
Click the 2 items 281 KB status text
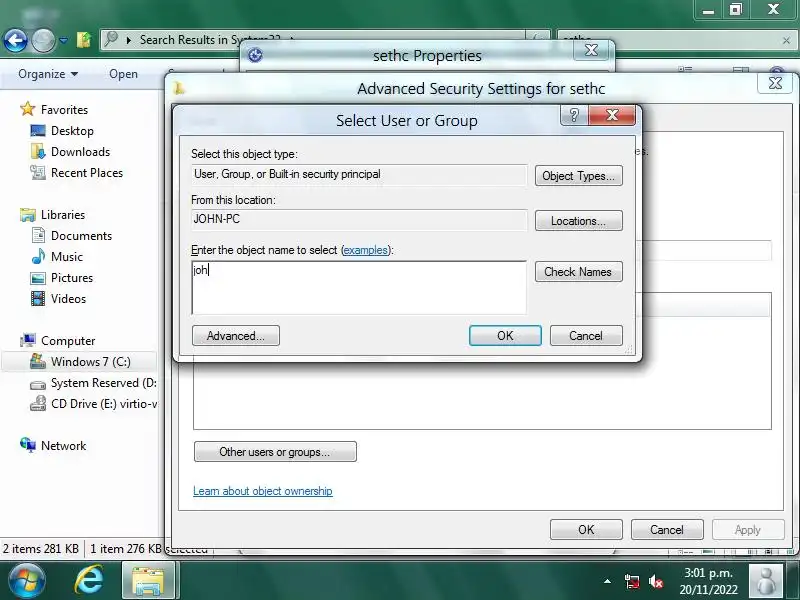(x=41, y=549)
